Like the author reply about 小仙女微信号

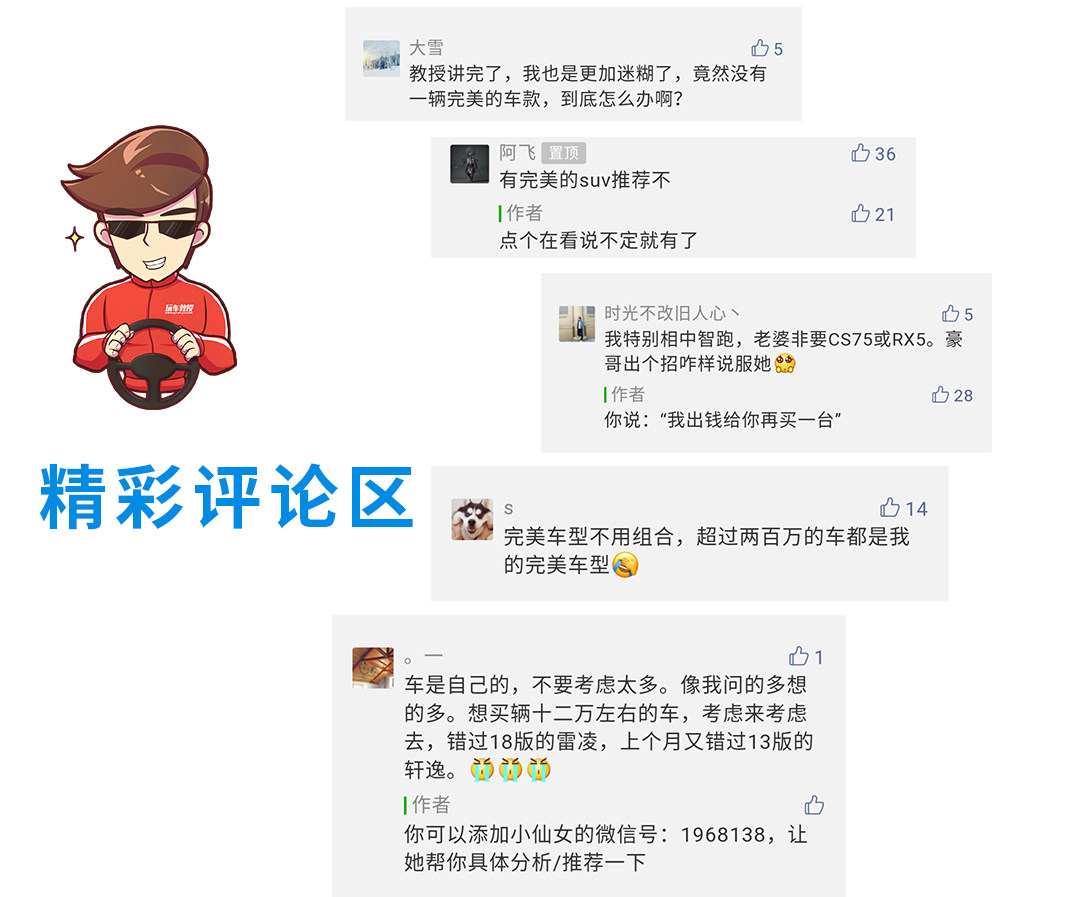[x=814, y=805]
